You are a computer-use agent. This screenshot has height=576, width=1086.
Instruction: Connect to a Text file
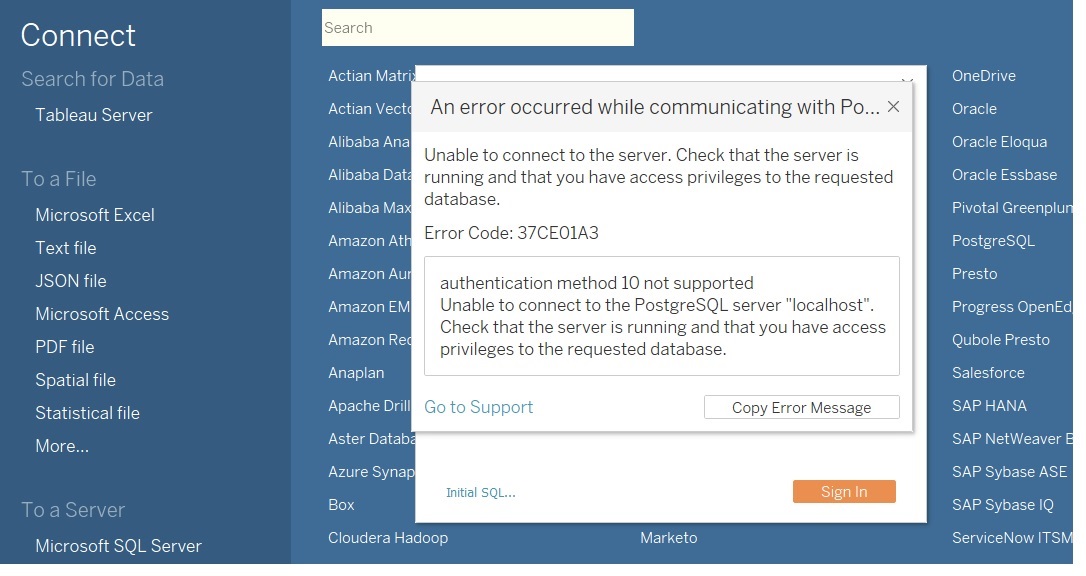coord(65,248)
